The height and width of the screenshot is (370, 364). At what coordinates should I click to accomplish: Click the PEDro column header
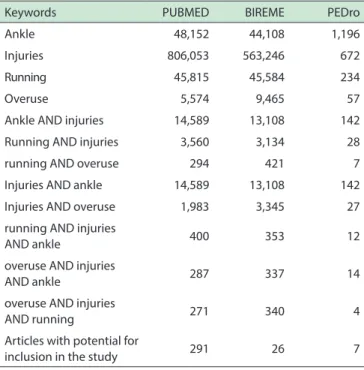tap(343, 13)
